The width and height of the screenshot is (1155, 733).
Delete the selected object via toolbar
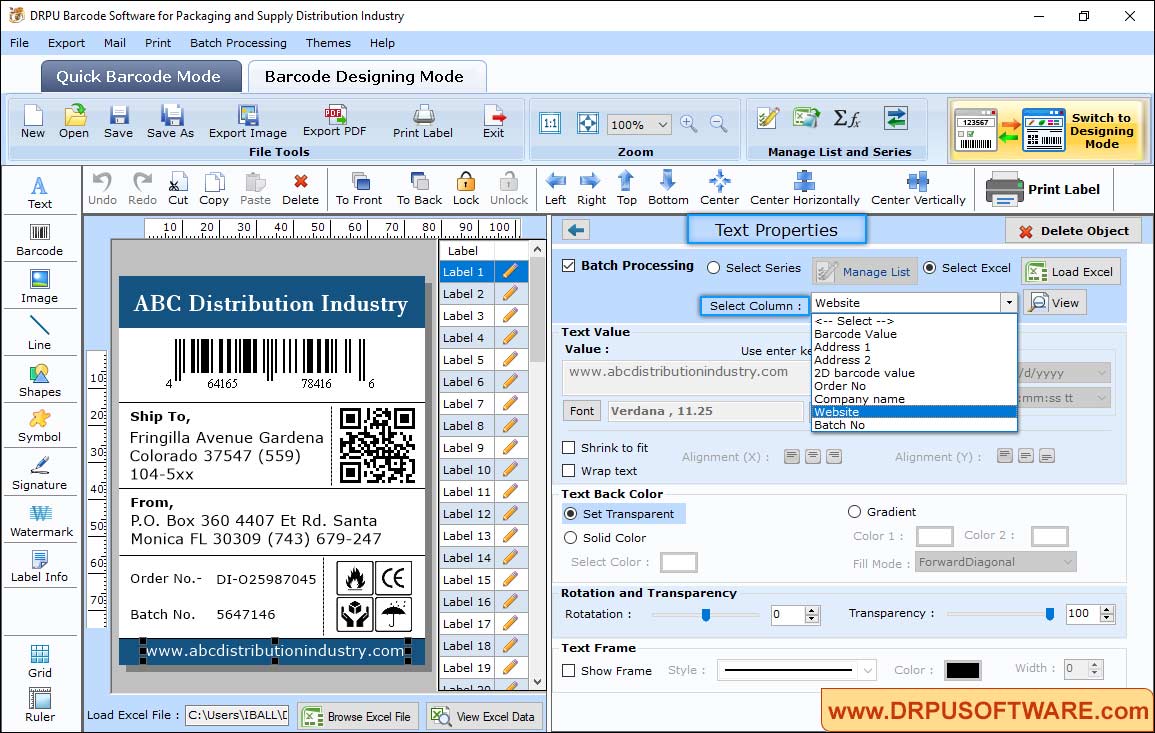click(301, 189)
